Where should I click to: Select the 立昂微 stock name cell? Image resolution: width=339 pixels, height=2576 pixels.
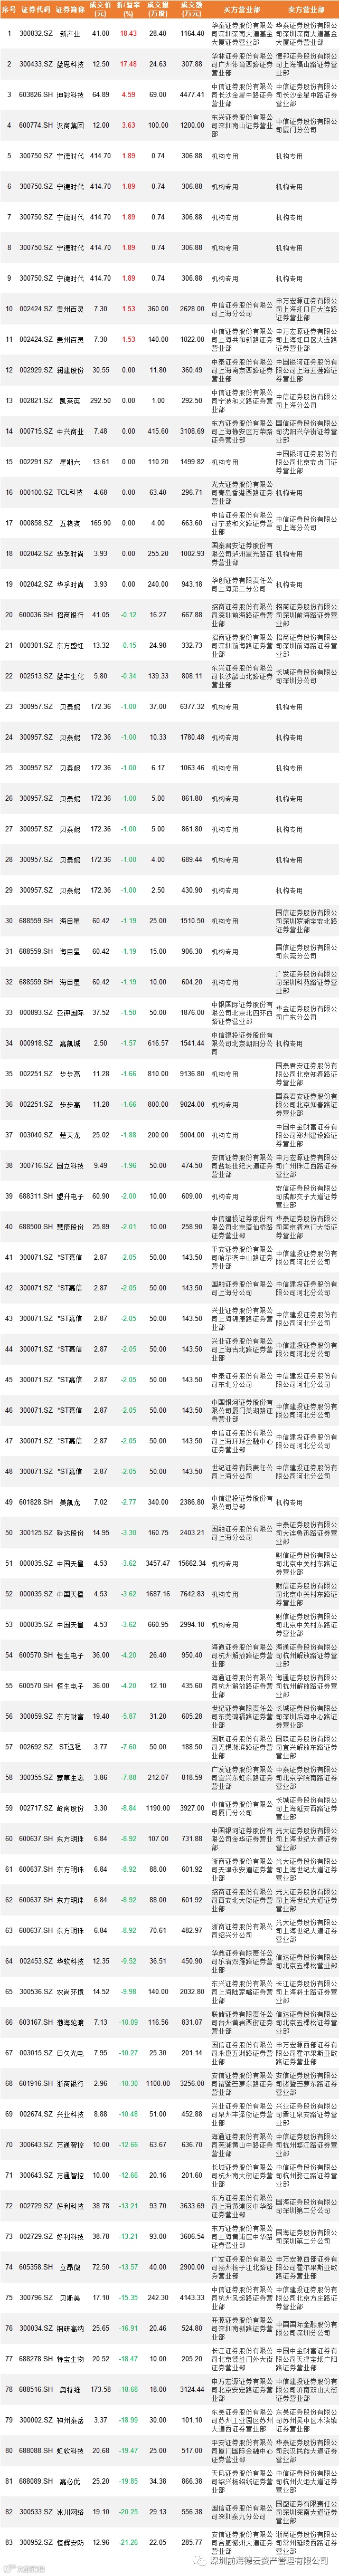pos(70,2268)
